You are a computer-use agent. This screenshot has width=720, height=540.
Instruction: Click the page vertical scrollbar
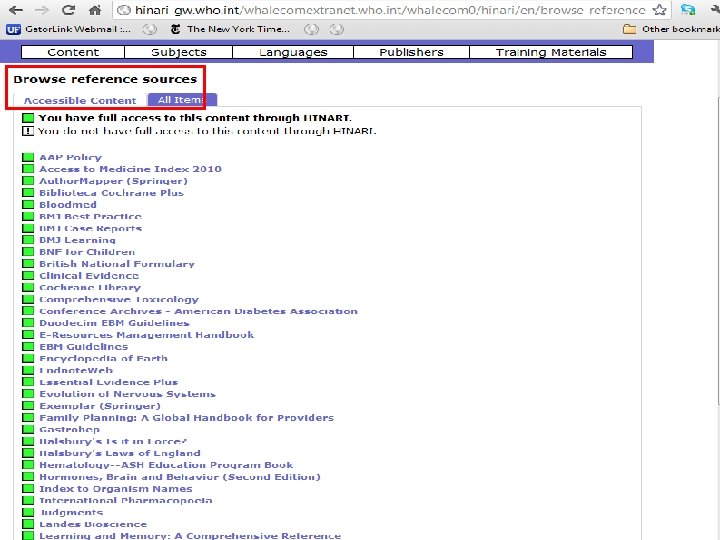point(718,253)
